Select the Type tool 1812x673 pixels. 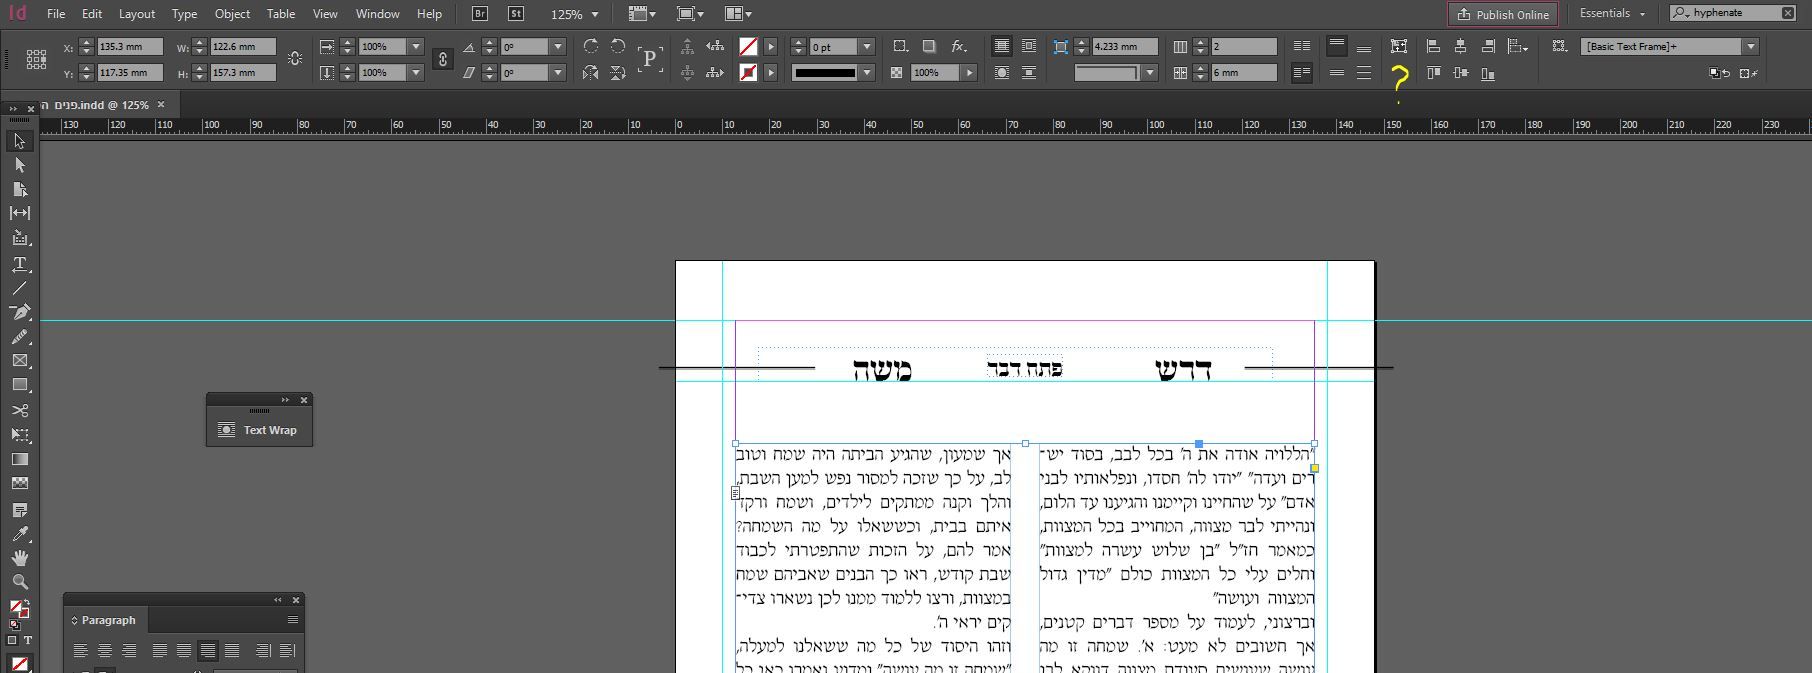[x=19, y=264]
